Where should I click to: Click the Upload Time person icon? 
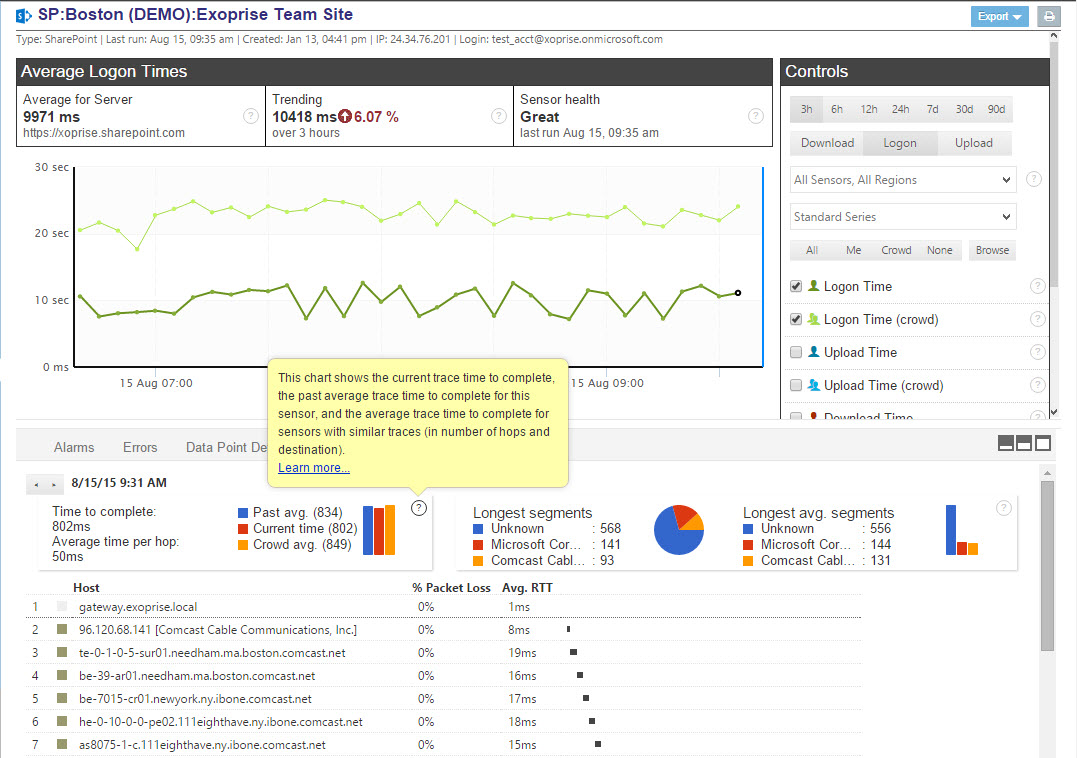pyautogui.click(x=814, y=352)
